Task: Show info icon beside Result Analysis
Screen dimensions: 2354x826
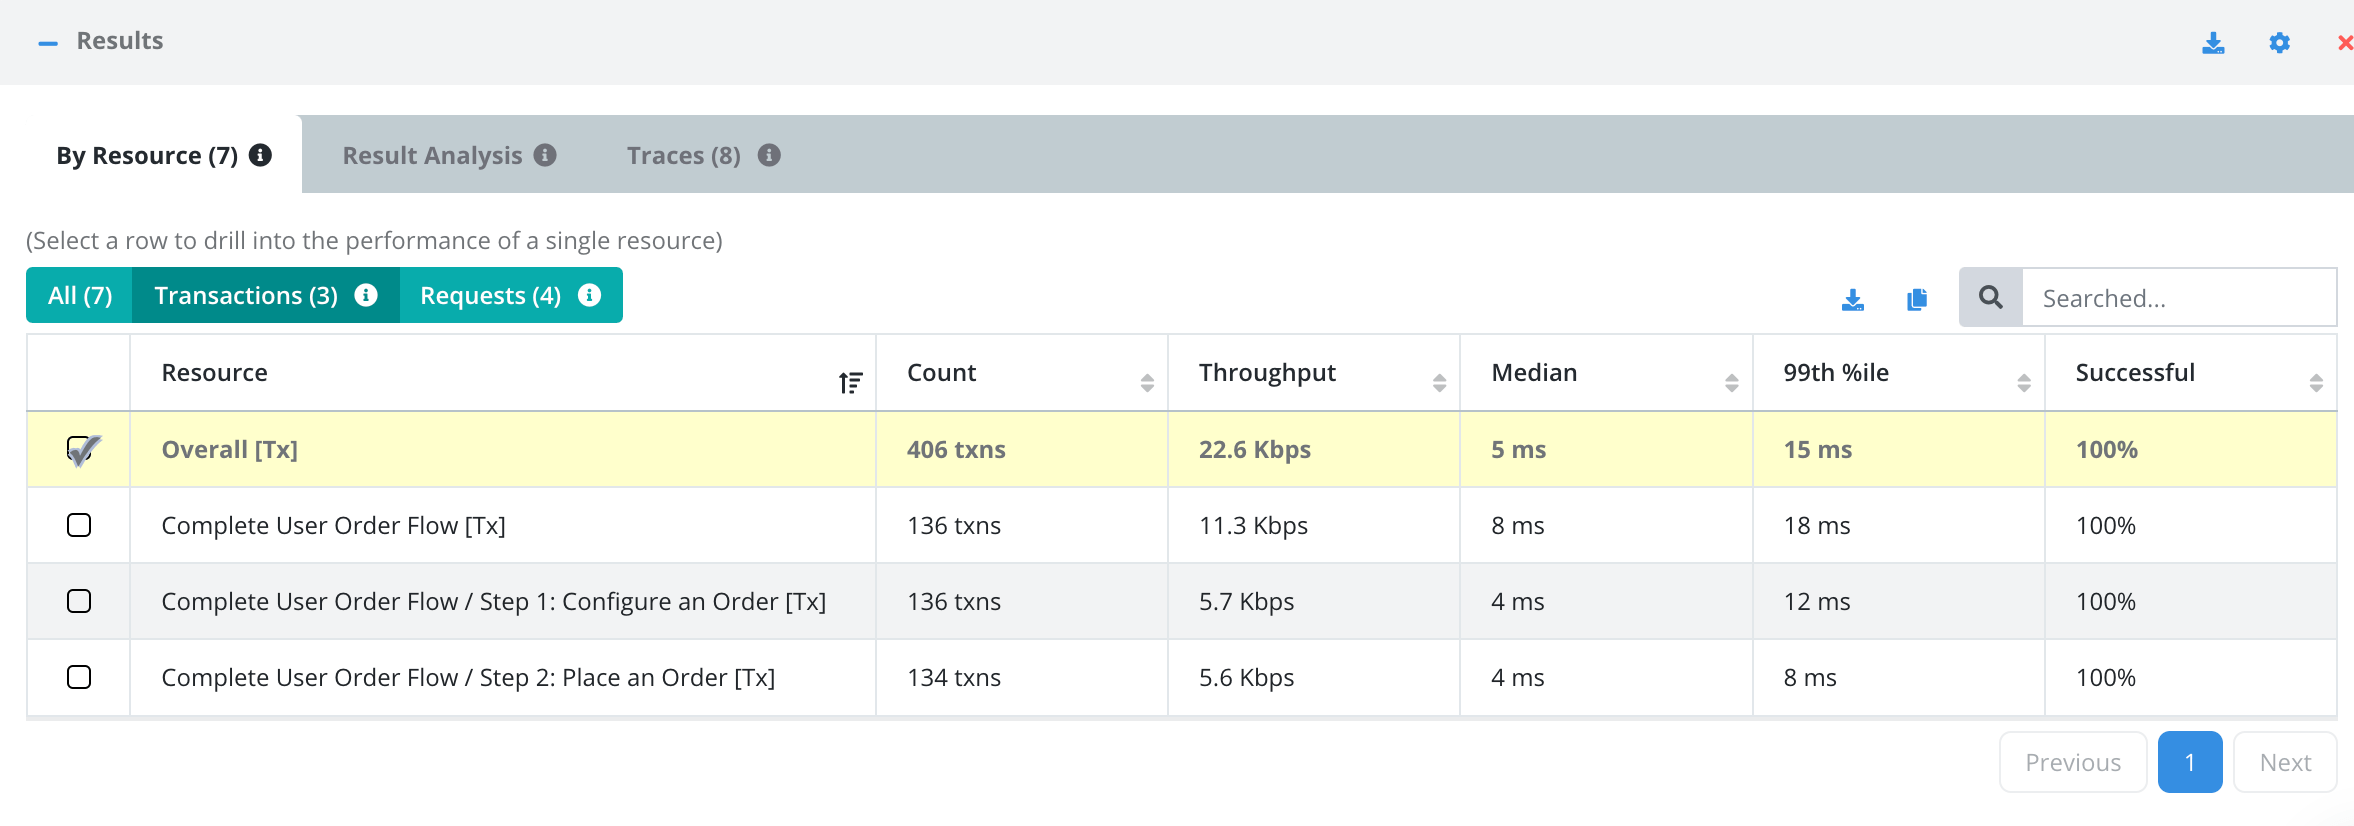Action: (x=545, y=155)
